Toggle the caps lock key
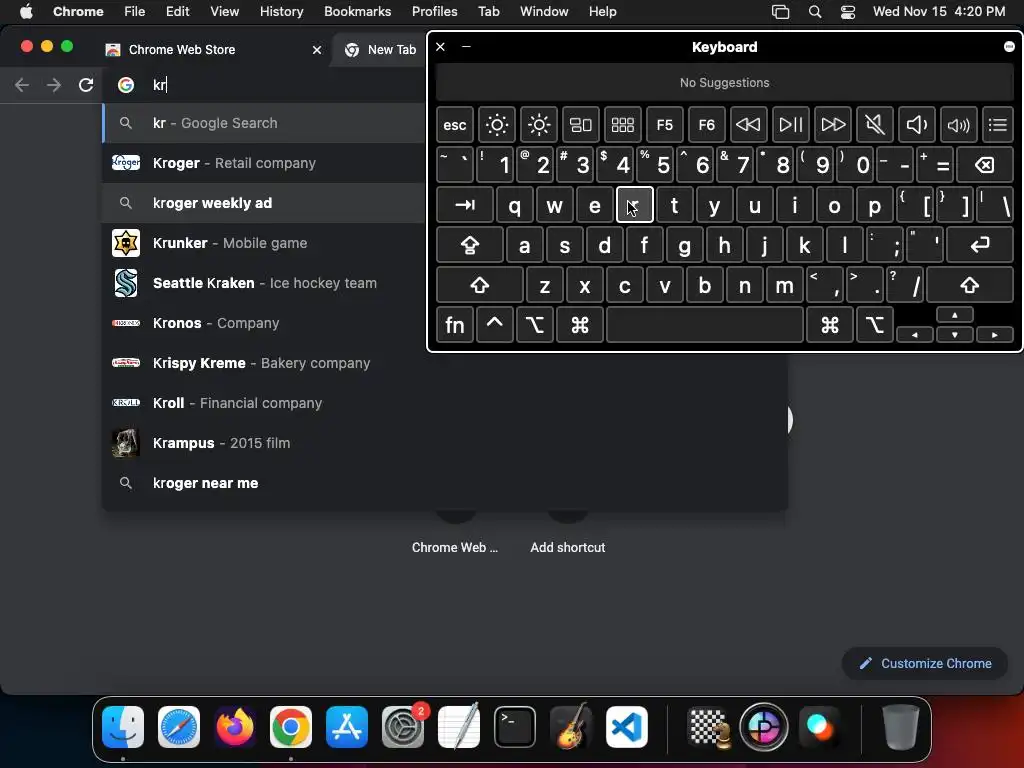Screen dimensions: 1024x768 pos(470,245)
